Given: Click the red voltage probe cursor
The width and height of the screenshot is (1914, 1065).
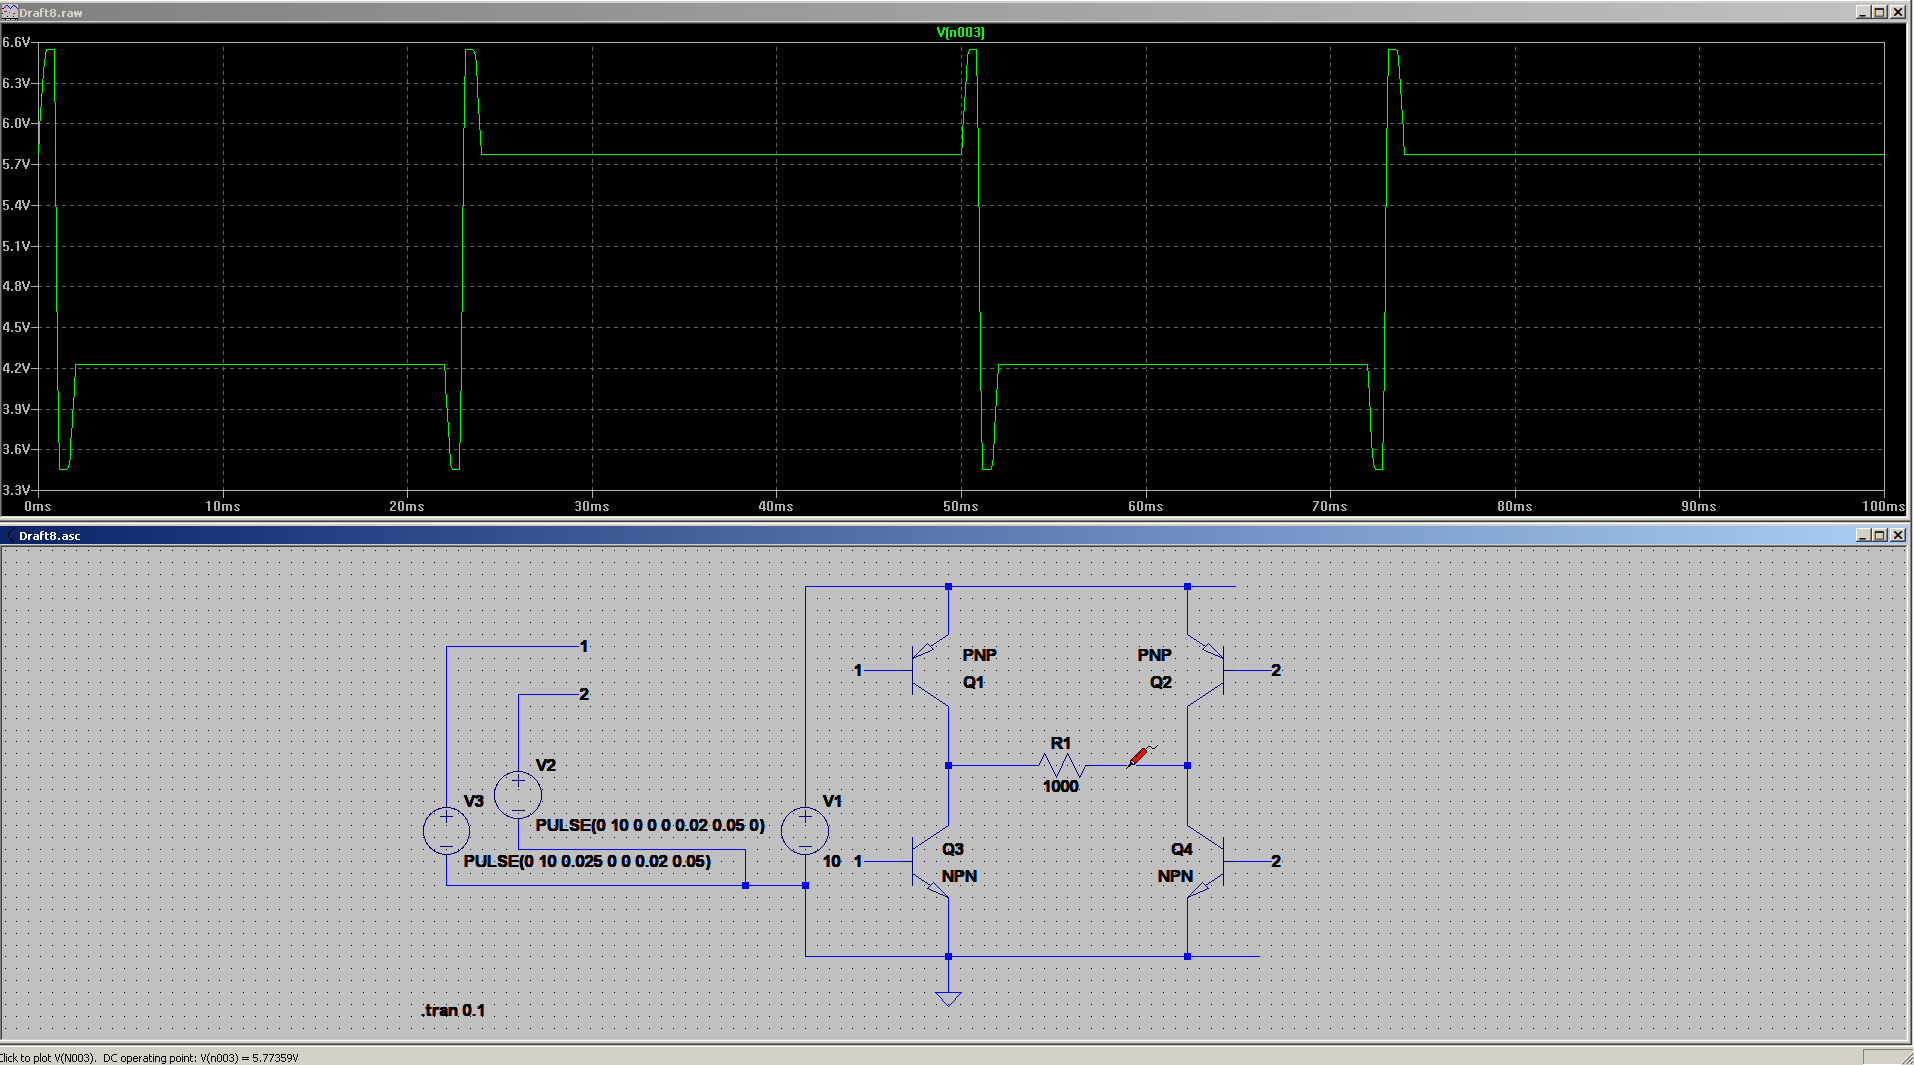Looking at the screenshot, I should pyautogui.click(x=1139, y=756).
